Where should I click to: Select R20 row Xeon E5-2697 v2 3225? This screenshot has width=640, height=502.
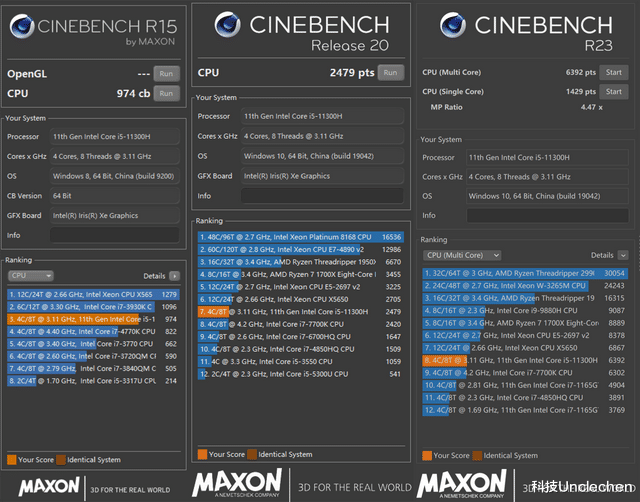click(x=300, y=287)
